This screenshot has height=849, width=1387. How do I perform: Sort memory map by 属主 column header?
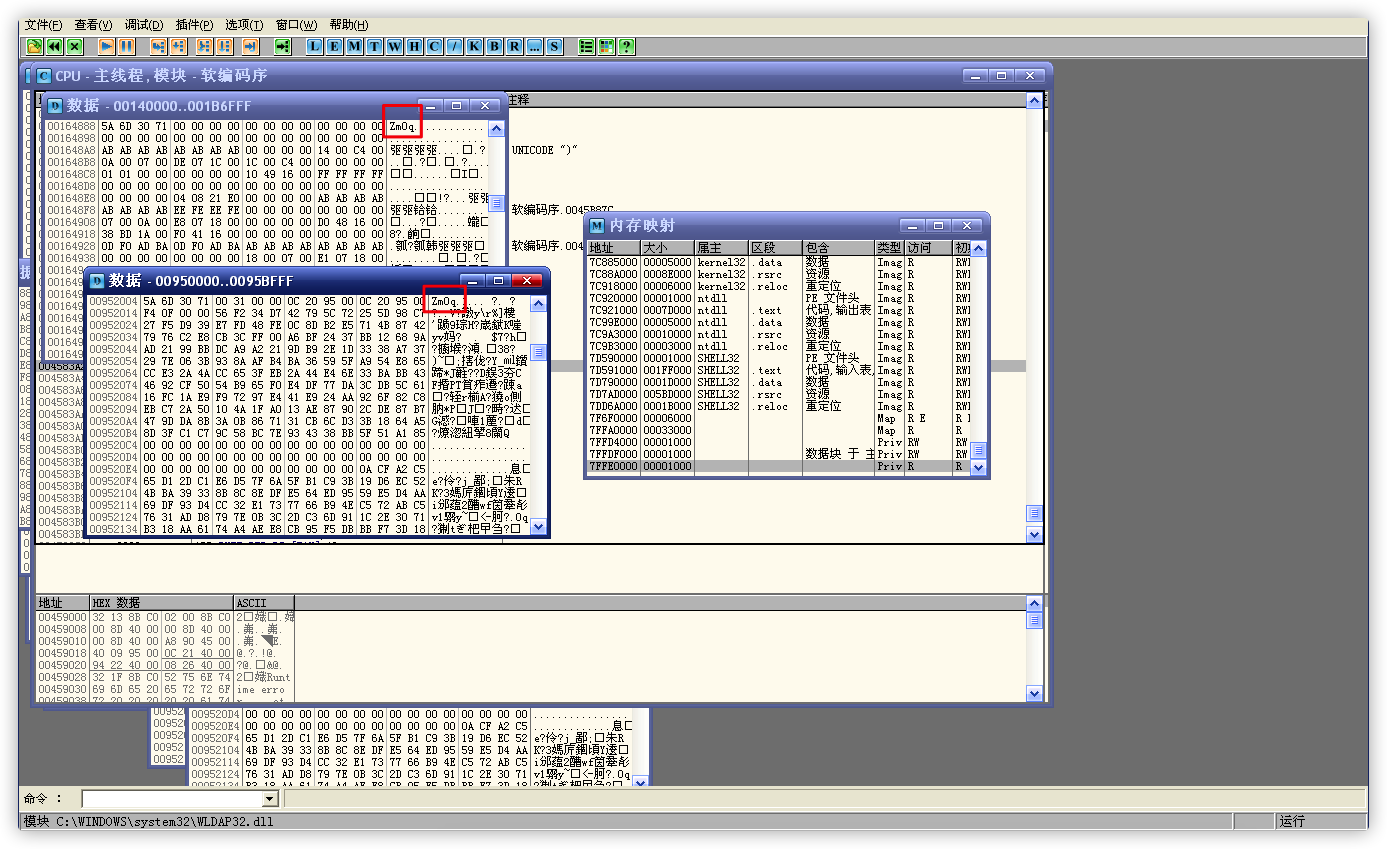tap(720, 248)
